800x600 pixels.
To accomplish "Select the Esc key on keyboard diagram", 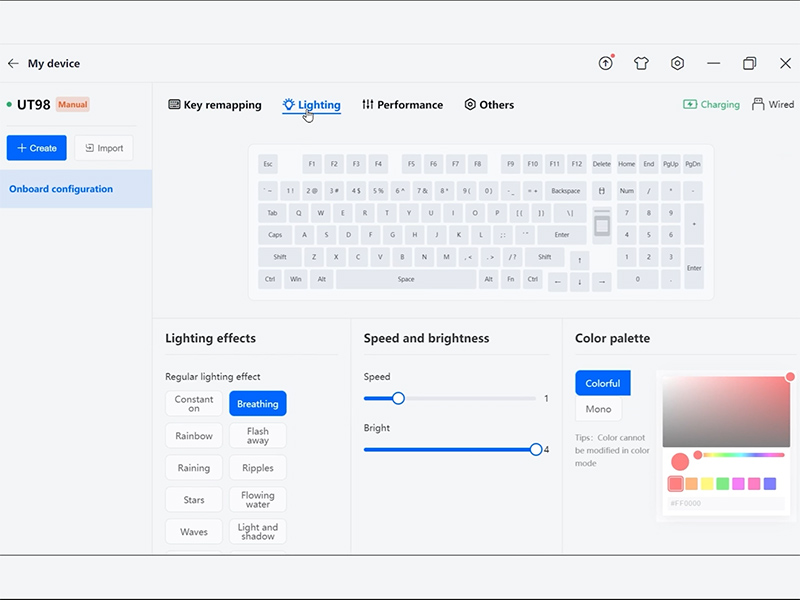I will [268, 164].
